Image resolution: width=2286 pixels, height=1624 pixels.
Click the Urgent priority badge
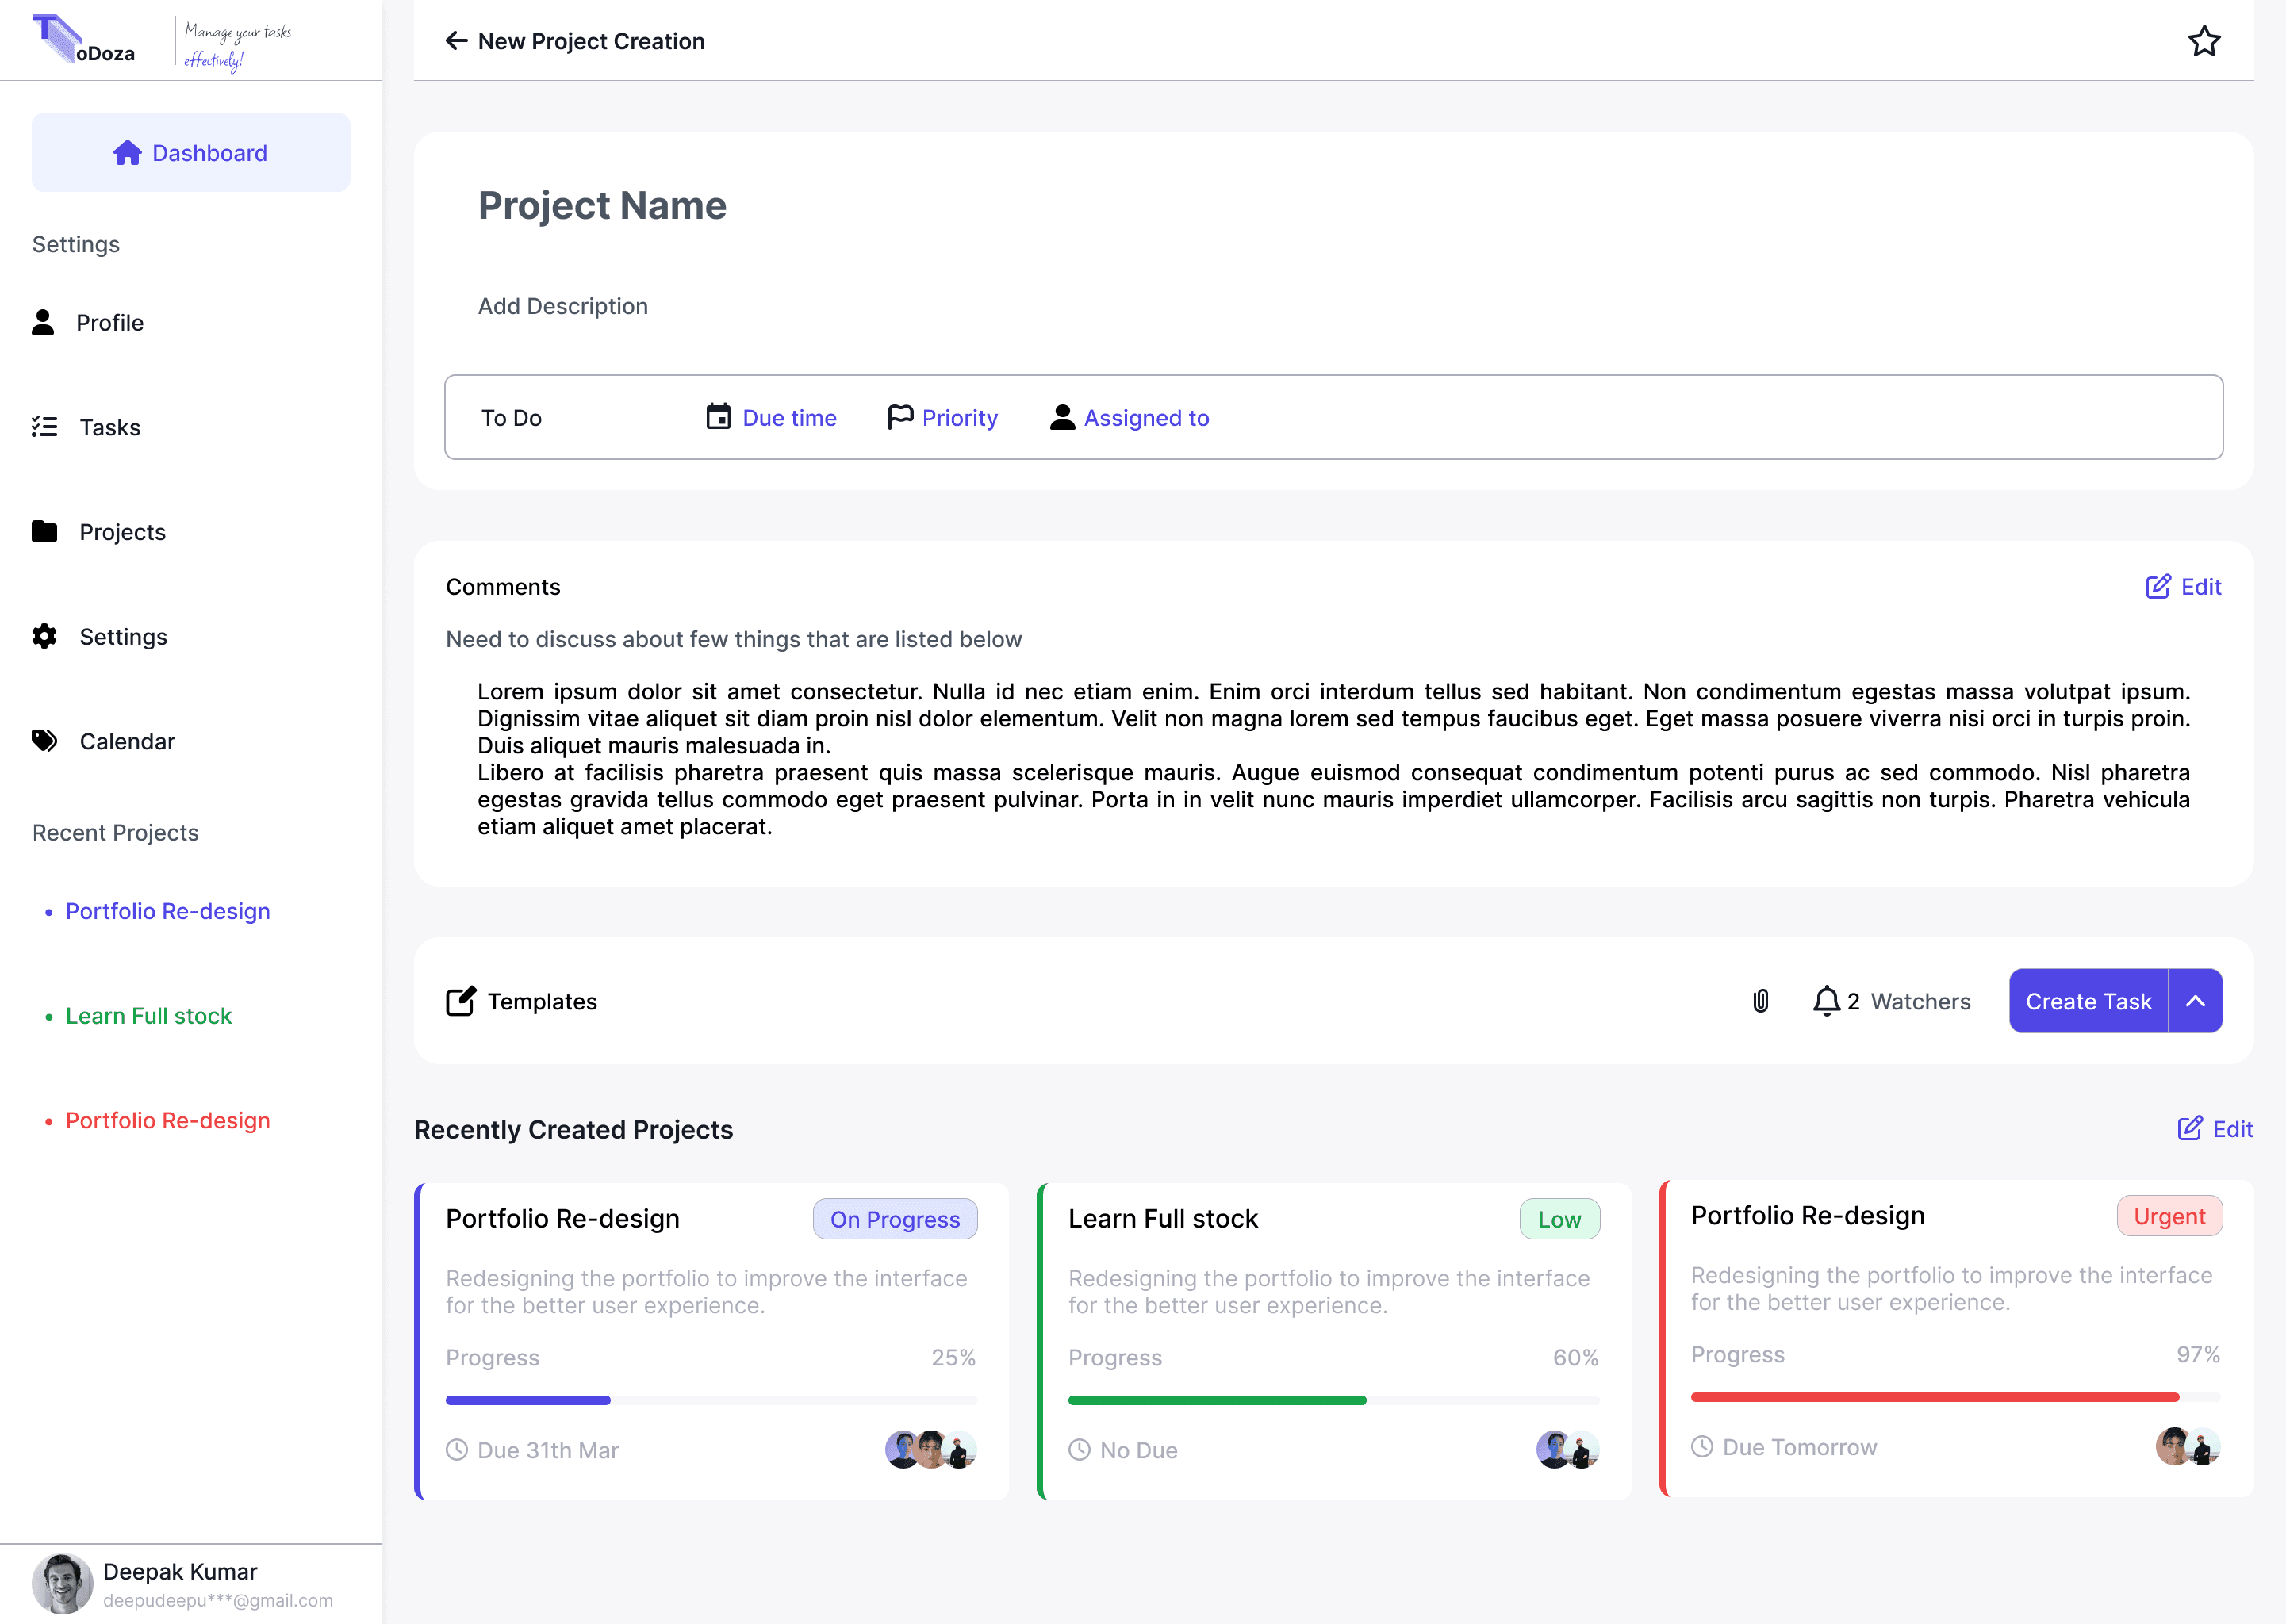point(2170,1216)
